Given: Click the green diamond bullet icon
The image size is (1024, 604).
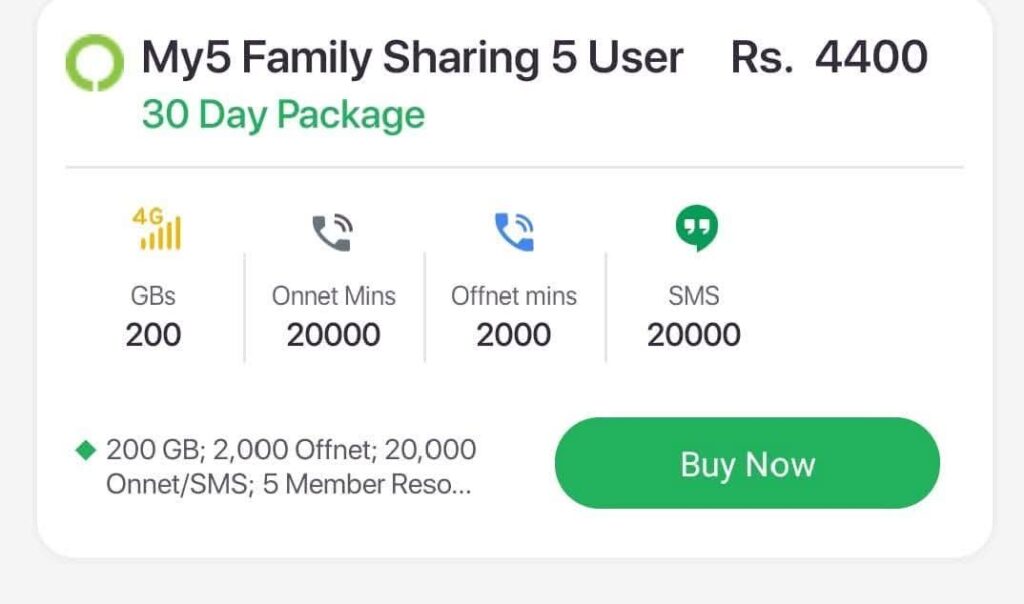Looking at the screenshot, I should [85, 451].
